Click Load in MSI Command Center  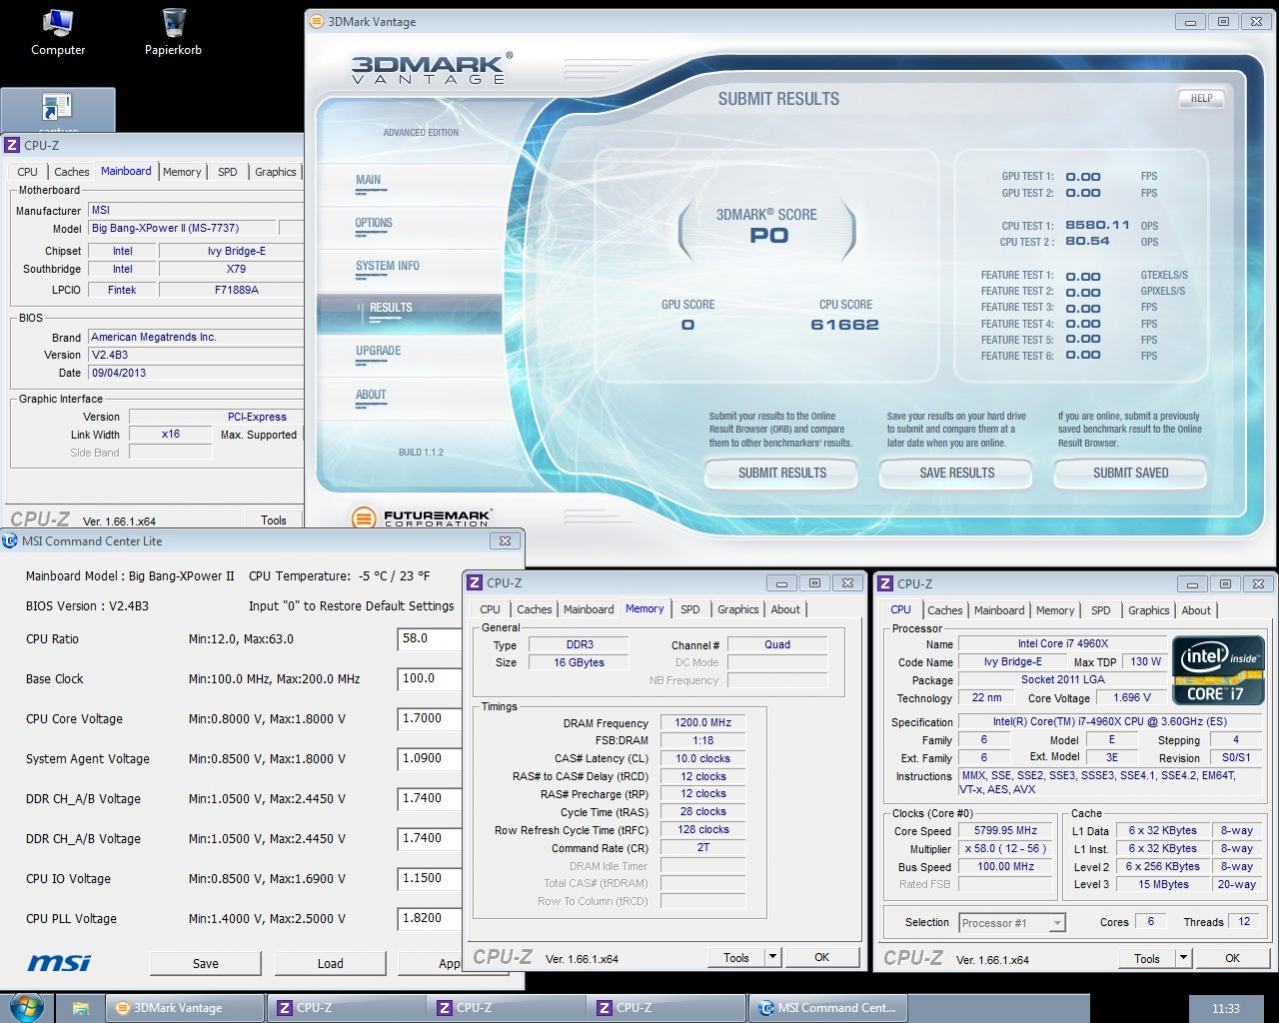point(330,963)
